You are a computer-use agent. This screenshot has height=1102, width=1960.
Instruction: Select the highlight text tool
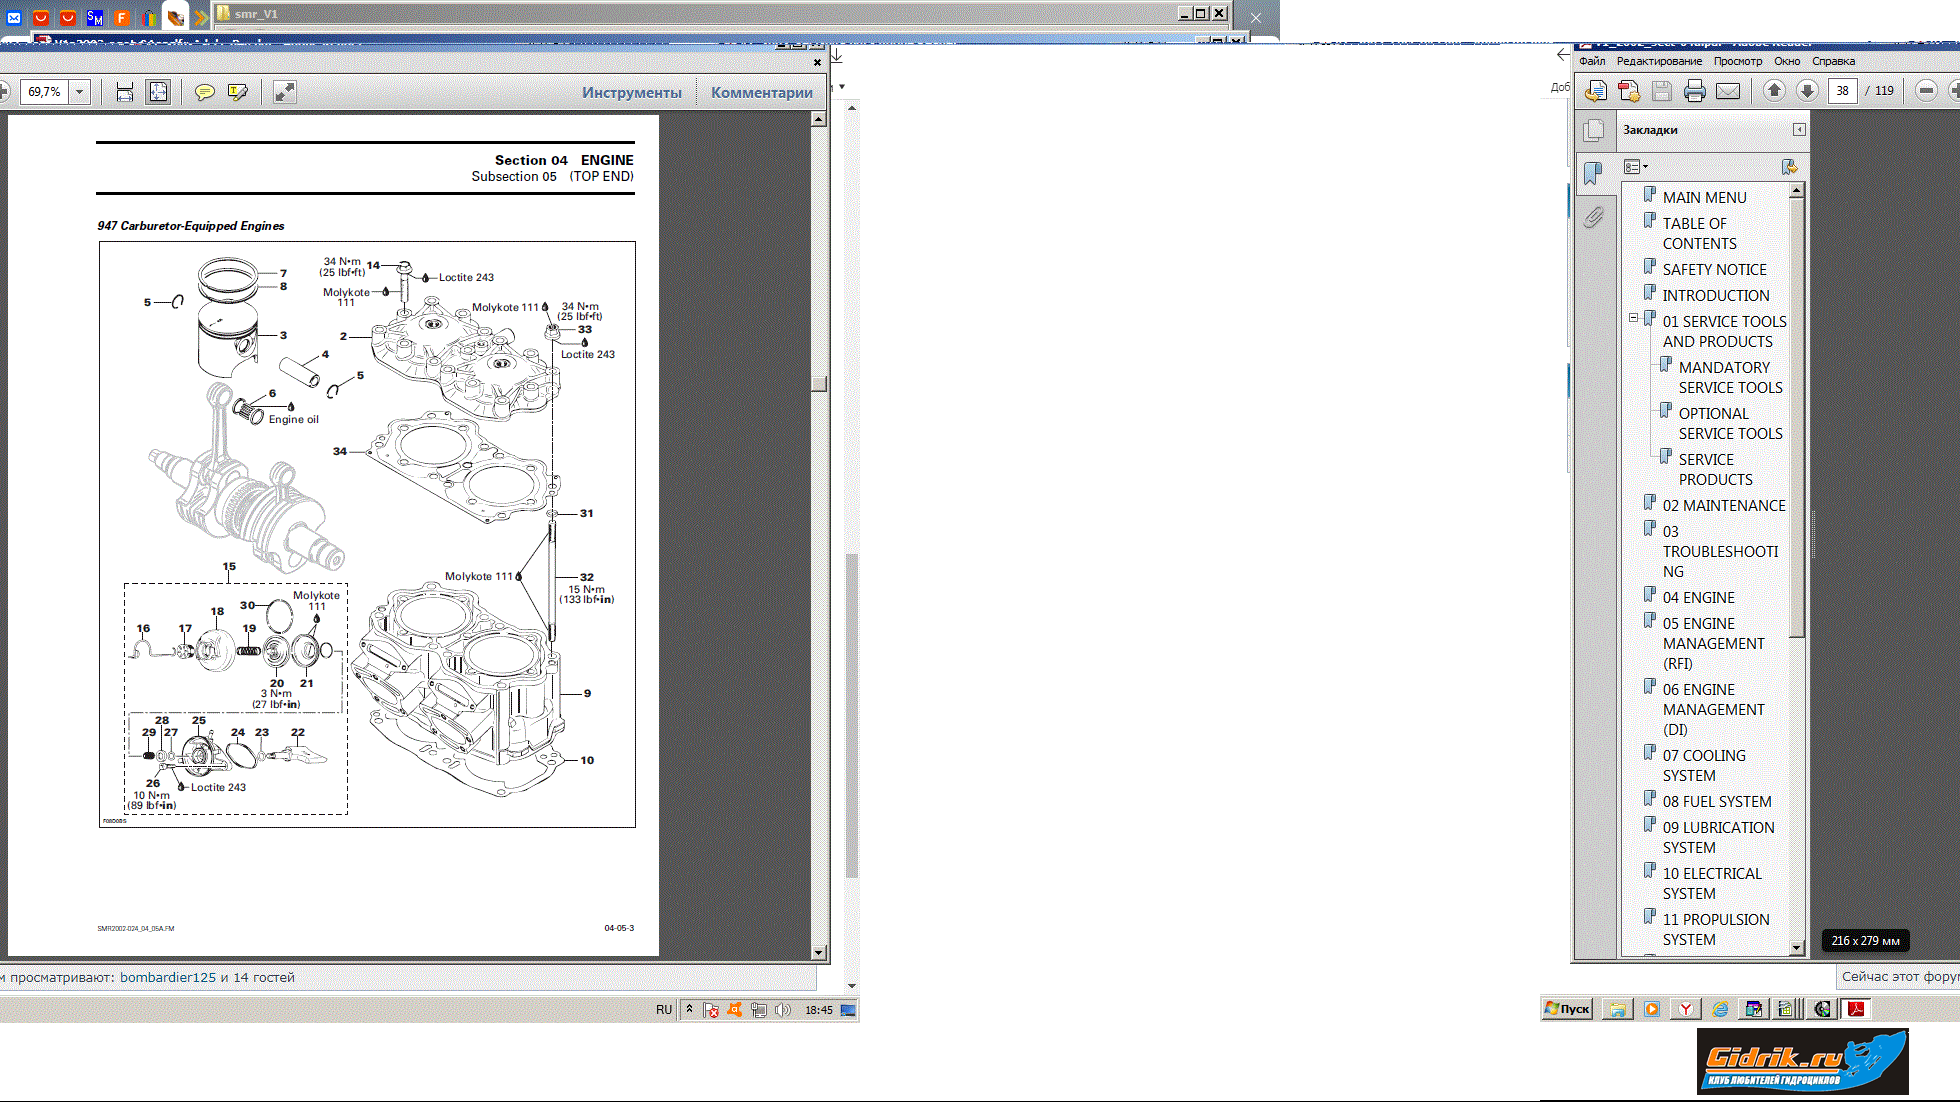tap(238, 92)
